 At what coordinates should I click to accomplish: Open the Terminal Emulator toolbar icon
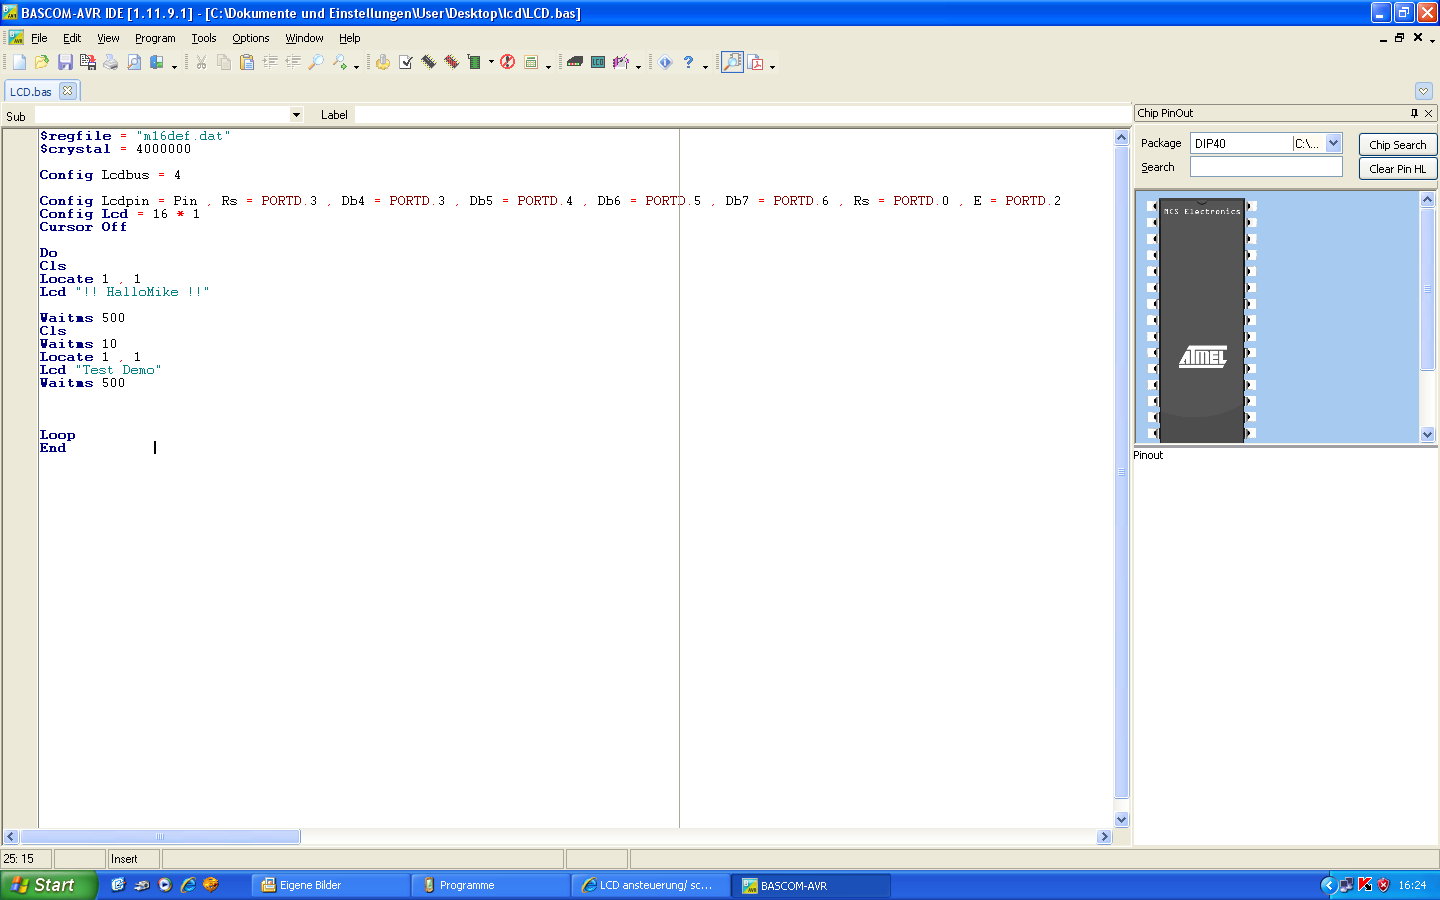click(x=575, y=62)
